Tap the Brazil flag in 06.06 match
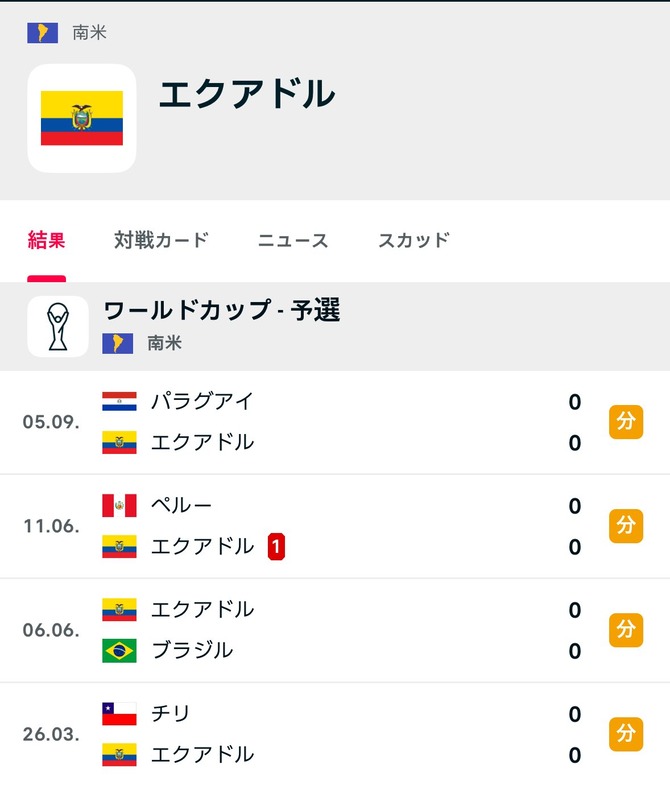670x785 pixels. tap(119, 650)
